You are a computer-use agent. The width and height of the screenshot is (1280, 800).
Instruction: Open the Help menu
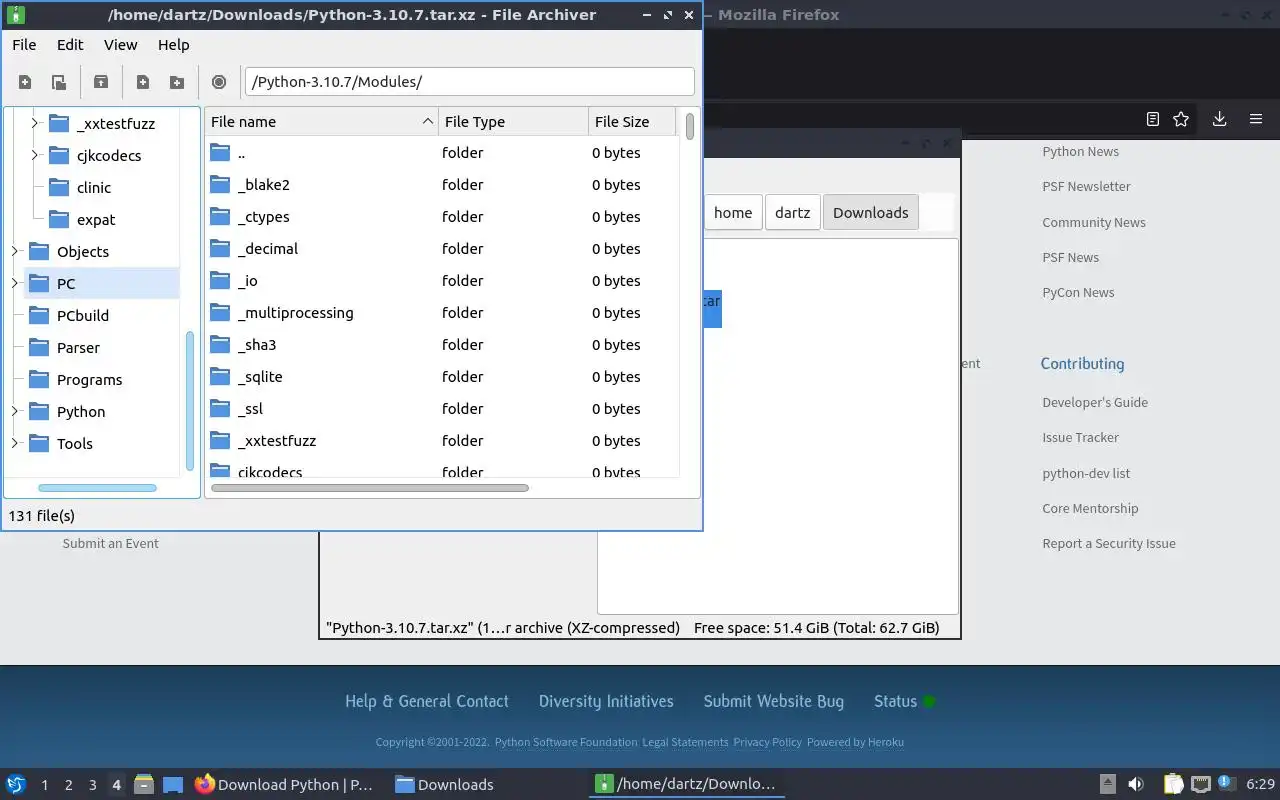[x=173, y=45]
